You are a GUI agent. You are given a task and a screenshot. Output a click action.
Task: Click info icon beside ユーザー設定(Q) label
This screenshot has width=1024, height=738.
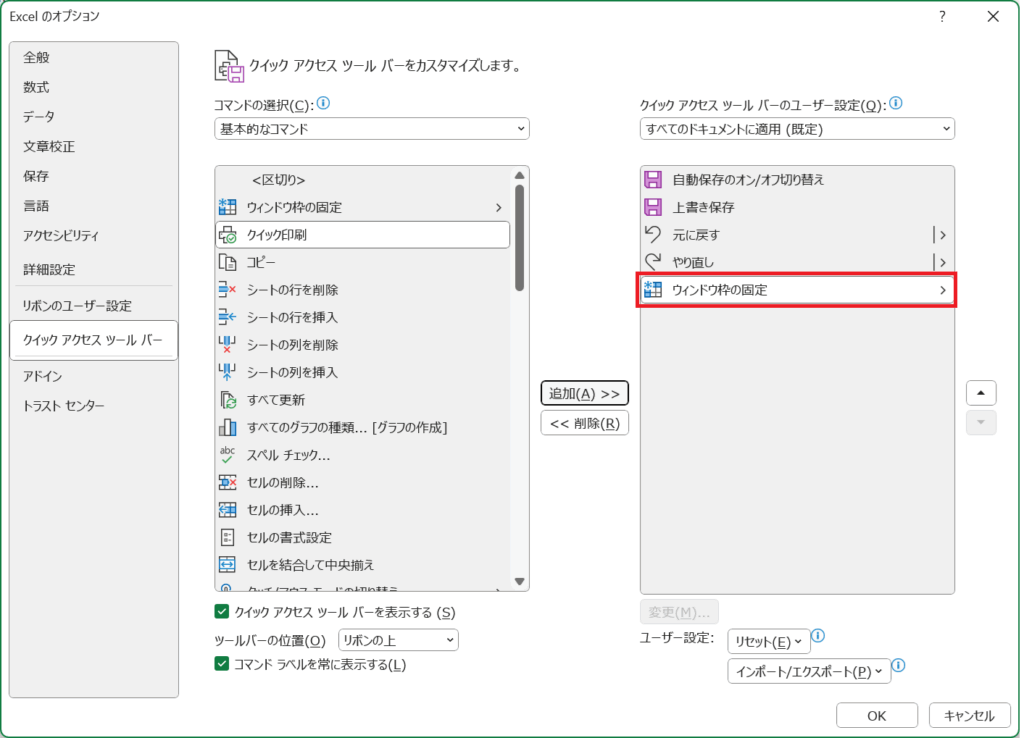(x=896, y=103)
